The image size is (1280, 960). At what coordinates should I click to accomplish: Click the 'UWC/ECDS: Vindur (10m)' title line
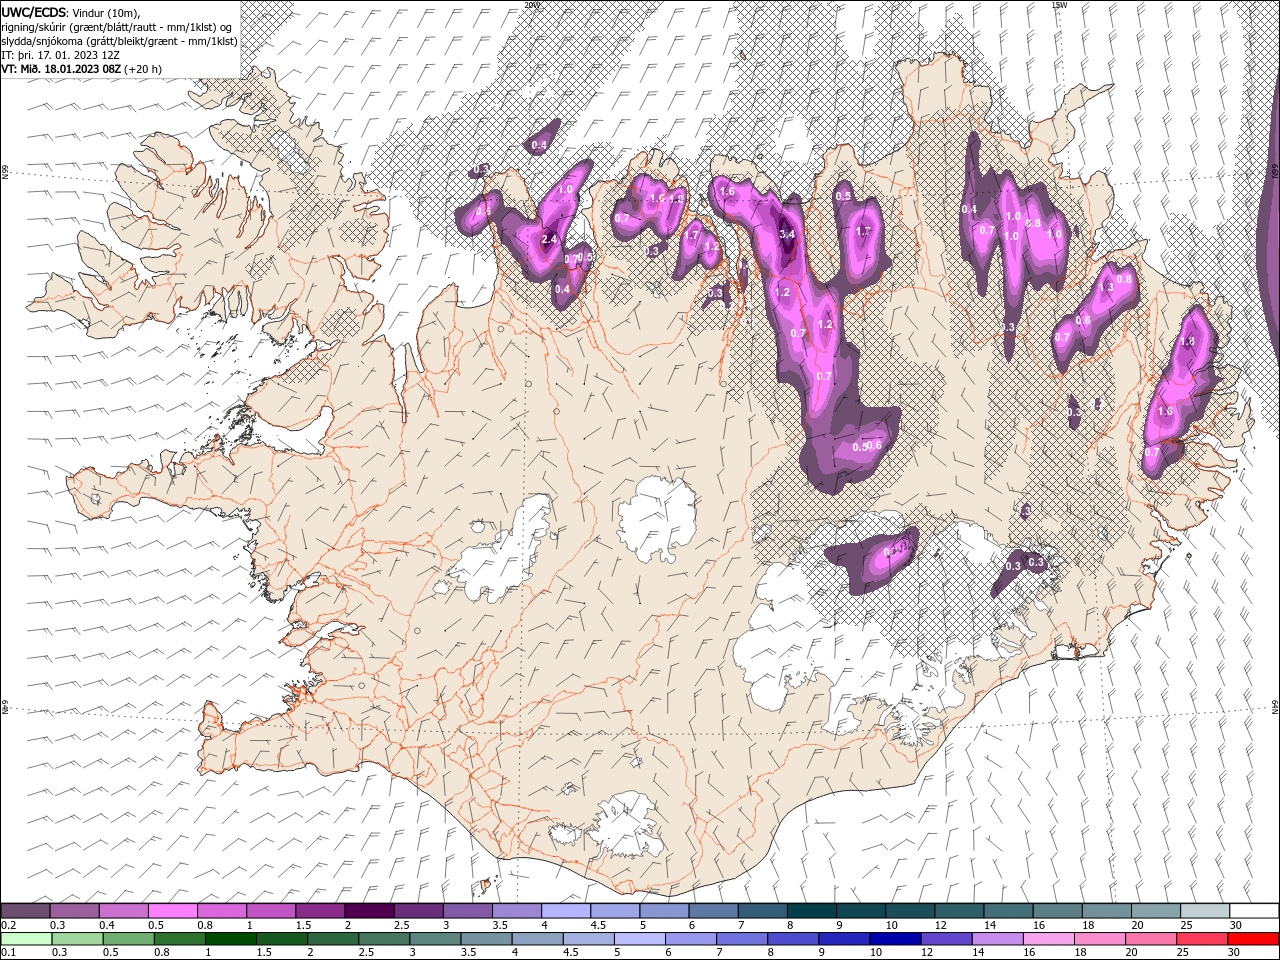pyautogui.click(x=71, y=12)
